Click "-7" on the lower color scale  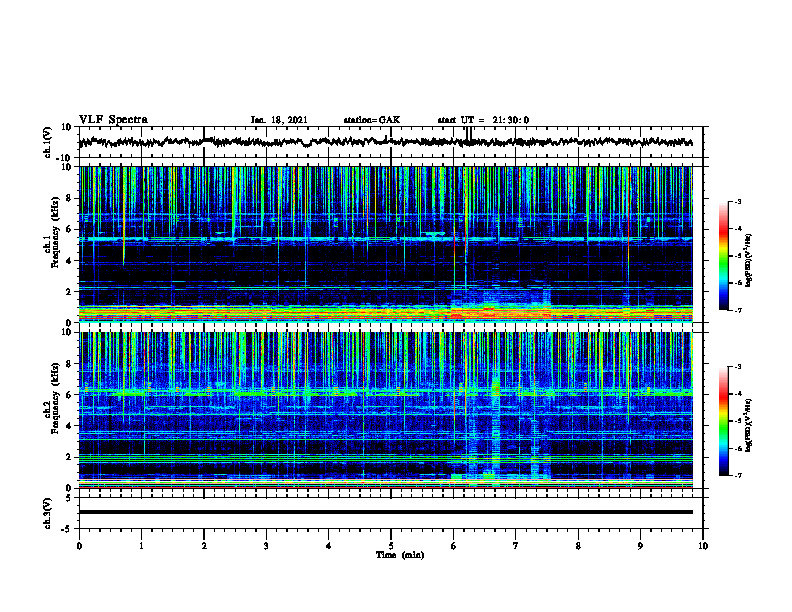[x=737, y=476]
